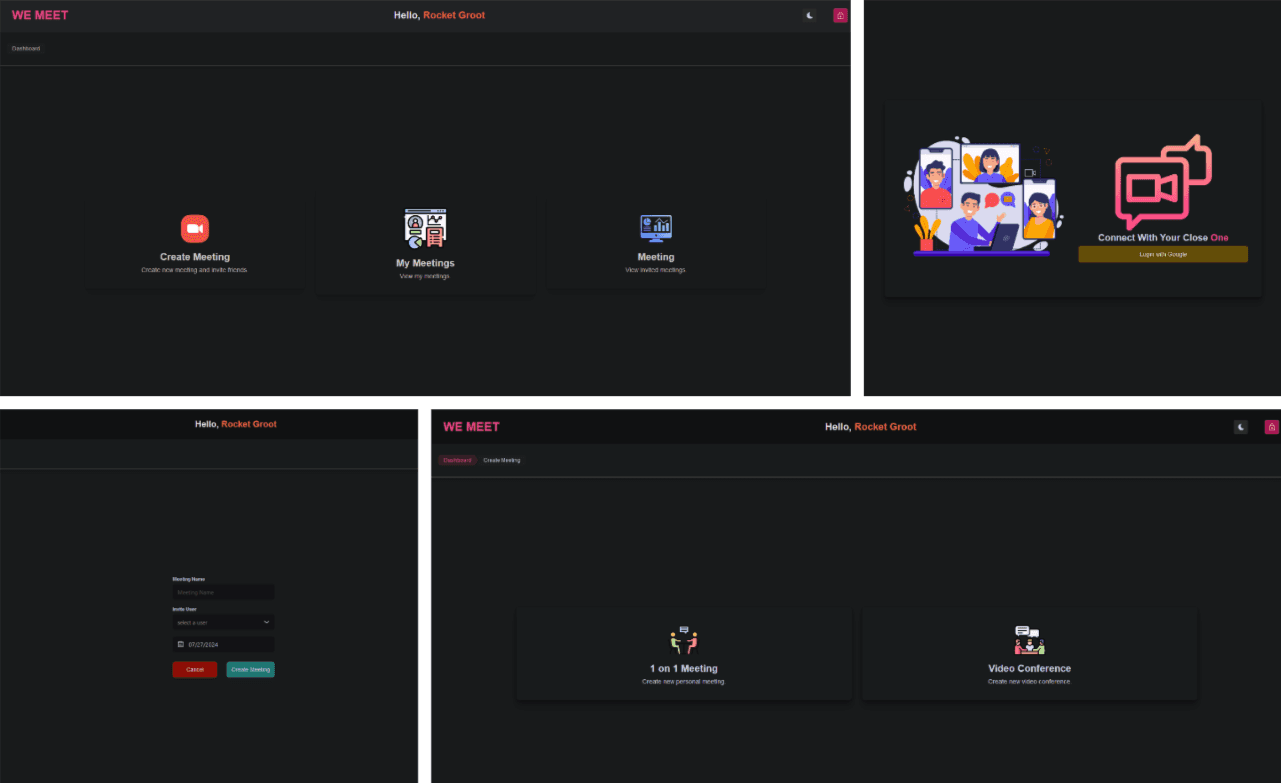This screenshot has height=783, width=1281.
Task: Select the 1 on 1 Meeting card title
Action: tap(684, 668)
